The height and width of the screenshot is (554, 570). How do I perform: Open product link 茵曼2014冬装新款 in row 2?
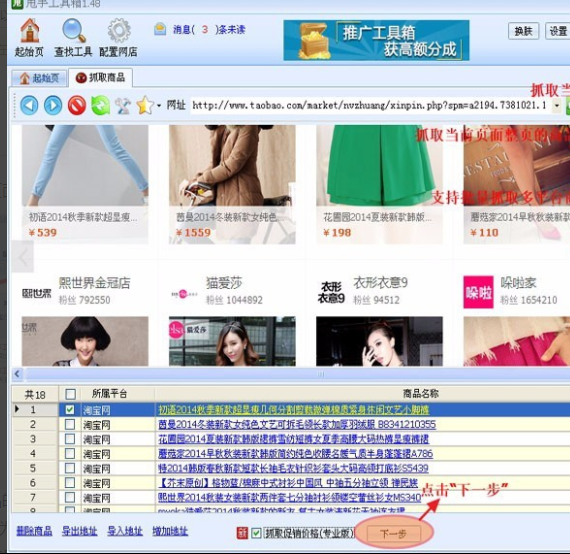(297, 425)
